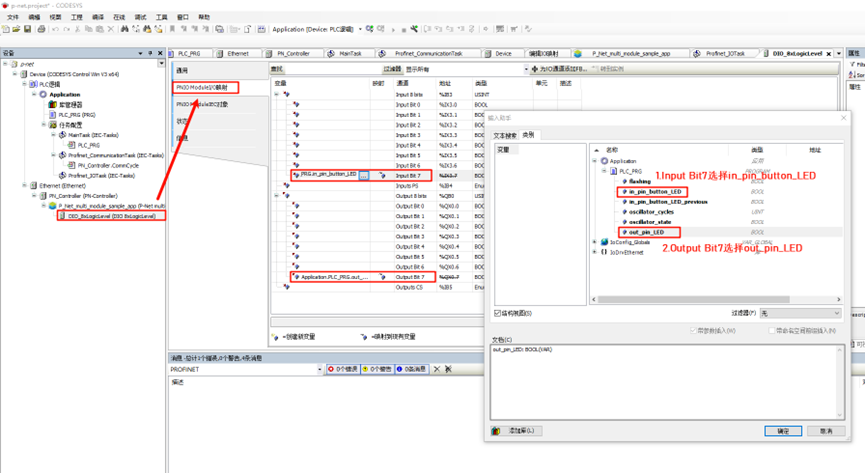Open the PROFINET message category dropdown
Image resolution: width=865 pixels, height=473 pixels.
click(318, 369)
